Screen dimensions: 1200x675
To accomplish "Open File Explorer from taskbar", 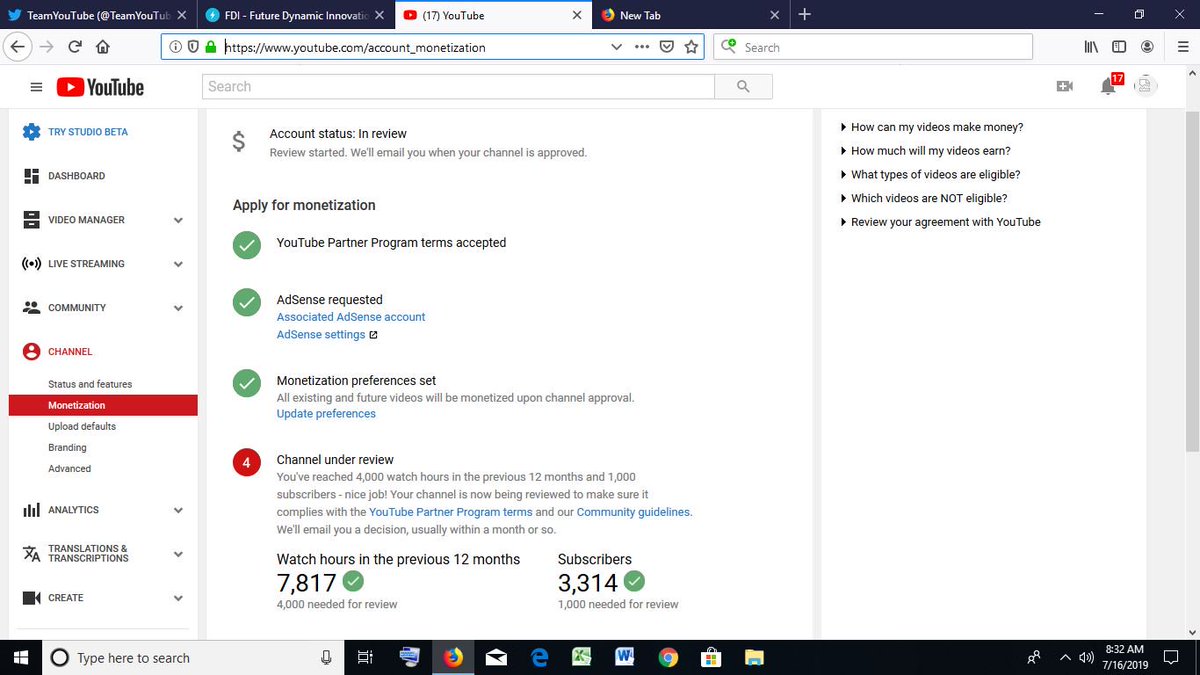I will [x=755, y=657].
